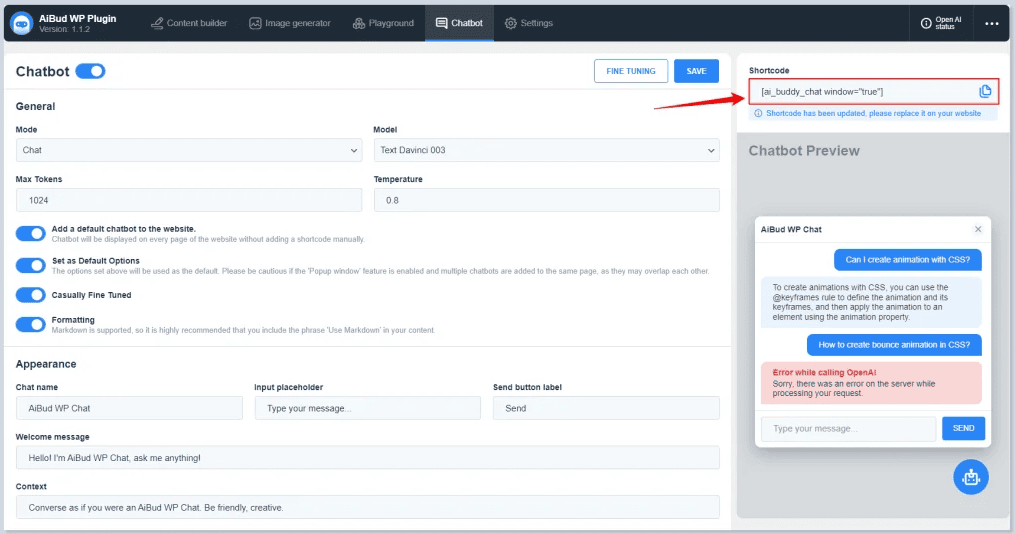This screenshot has width=1015, height=534.
Task: Click the 'Shortcode has been updated' notice text
Action: (873, 113)
